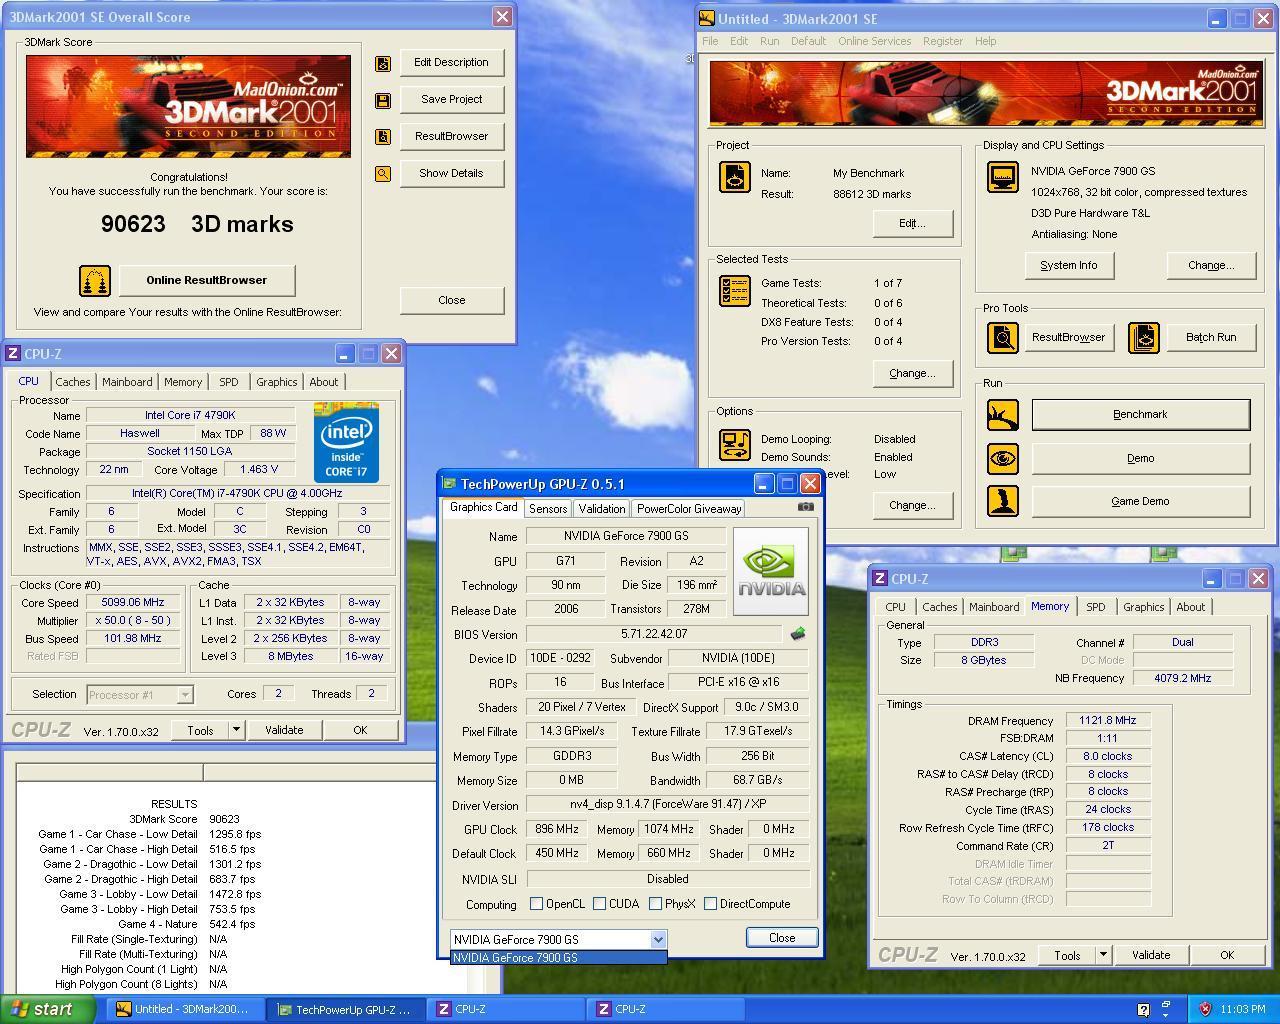Click the taskbar clock showing 11:03 PM
Screen dimensions: 1280x1024
tap(1243, 1010)
